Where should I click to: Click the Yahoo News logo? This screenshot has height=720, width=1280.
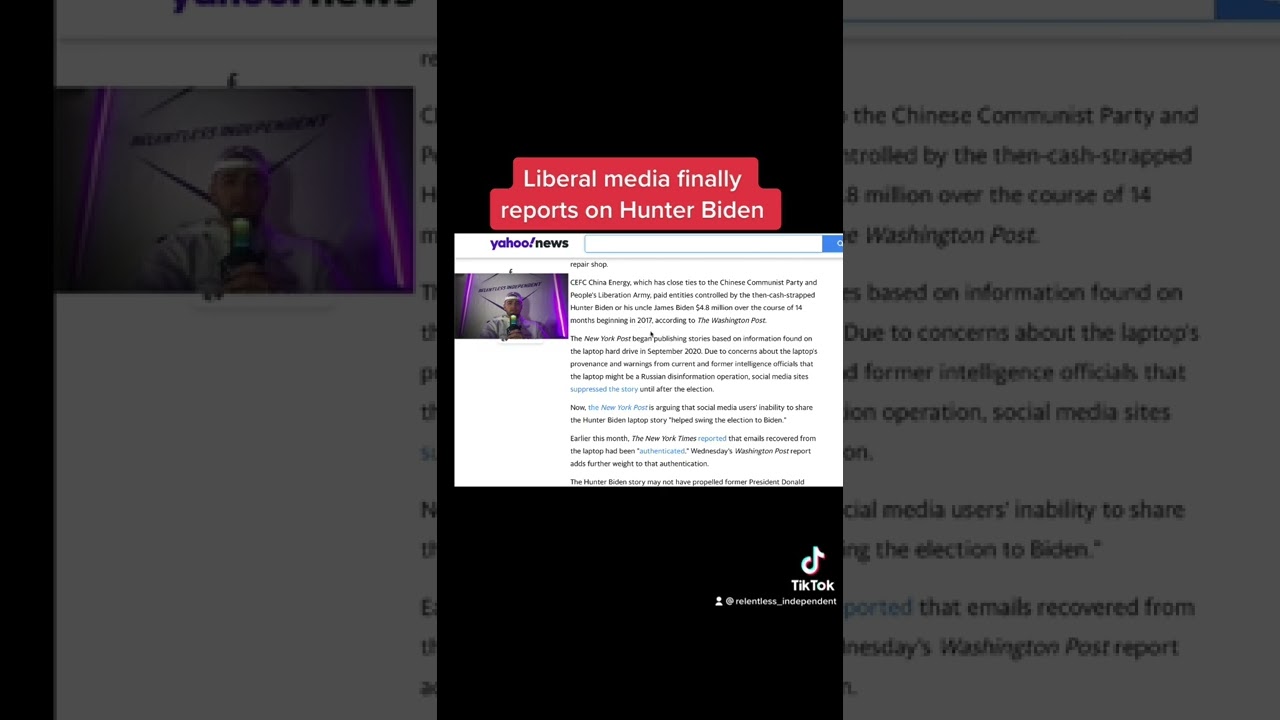pyautogui.click(x=529, y=243)
